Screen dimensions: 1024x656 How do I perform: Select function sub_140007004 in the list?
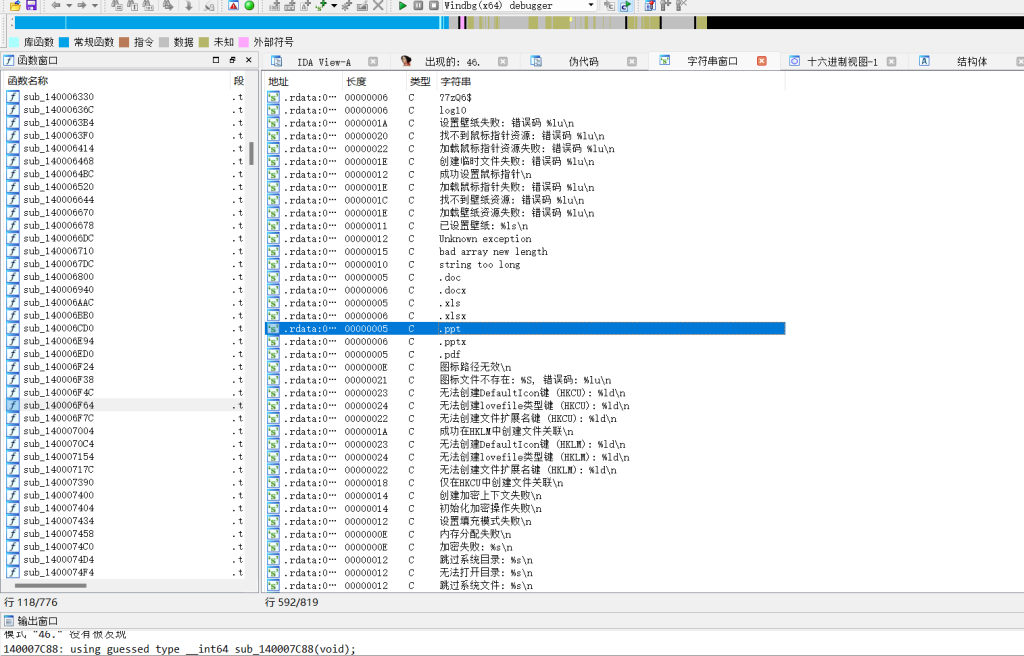pos(58,431)
